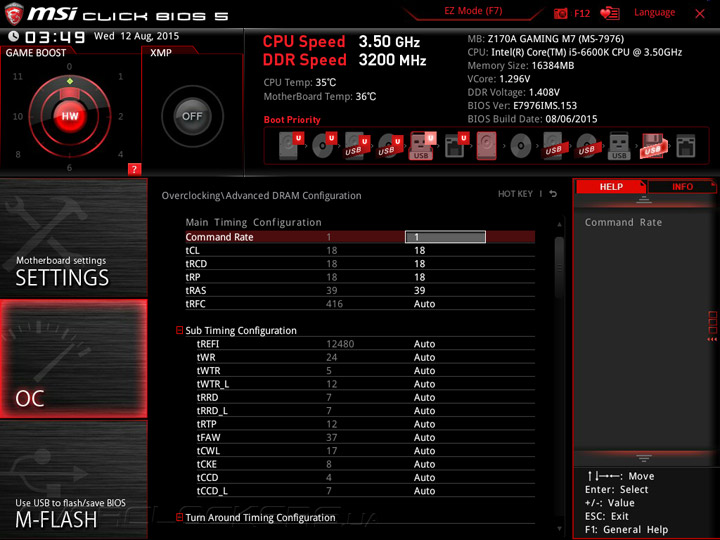This screenshot has height=540, width=720.
Task: Click the clock icon beside the time
Action: 13,36
